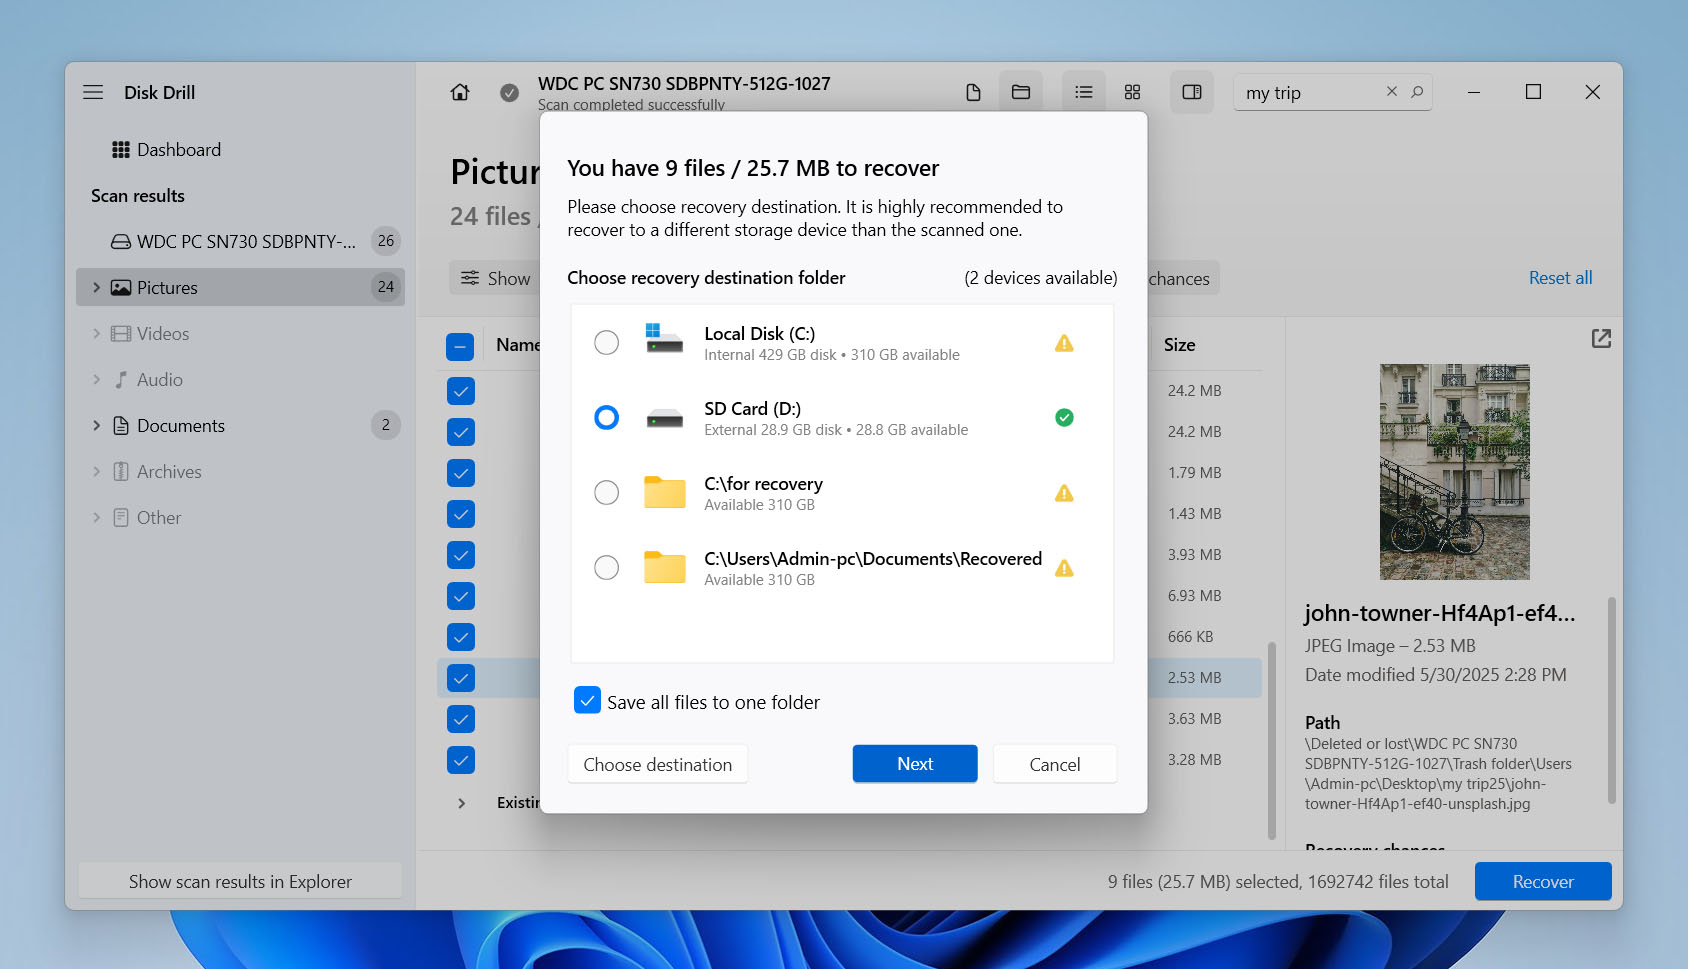Uncheck the 666 KB file row checkbox
The image size is (1688, 969).
click(461, 637)
